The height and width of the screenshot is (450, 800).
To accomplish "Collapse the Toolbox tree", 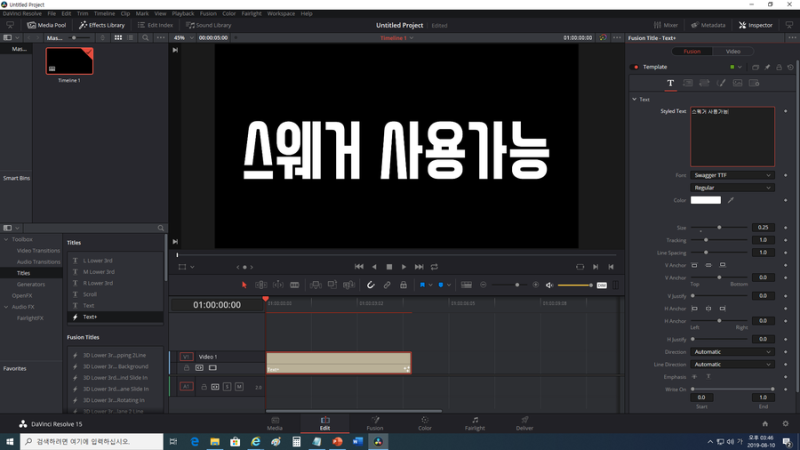I will (6, 239).
